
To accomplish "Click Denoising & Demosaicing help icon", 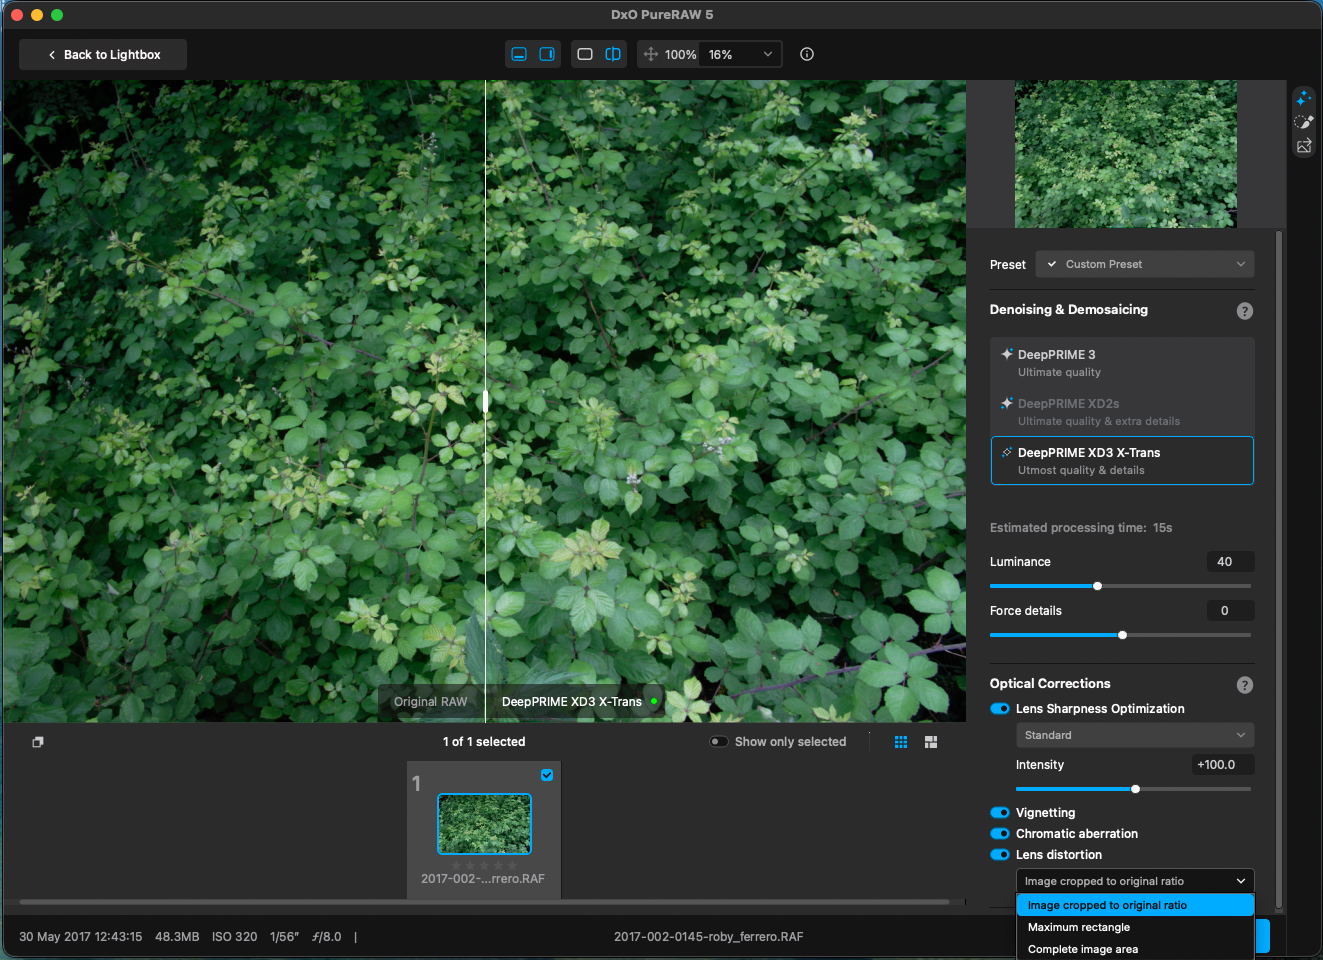I will click(1244, 311).
